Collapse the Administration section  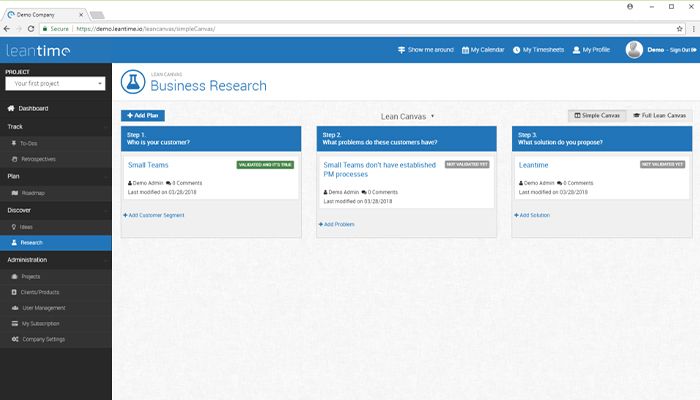pyautogui.click(x=56, y=260)
